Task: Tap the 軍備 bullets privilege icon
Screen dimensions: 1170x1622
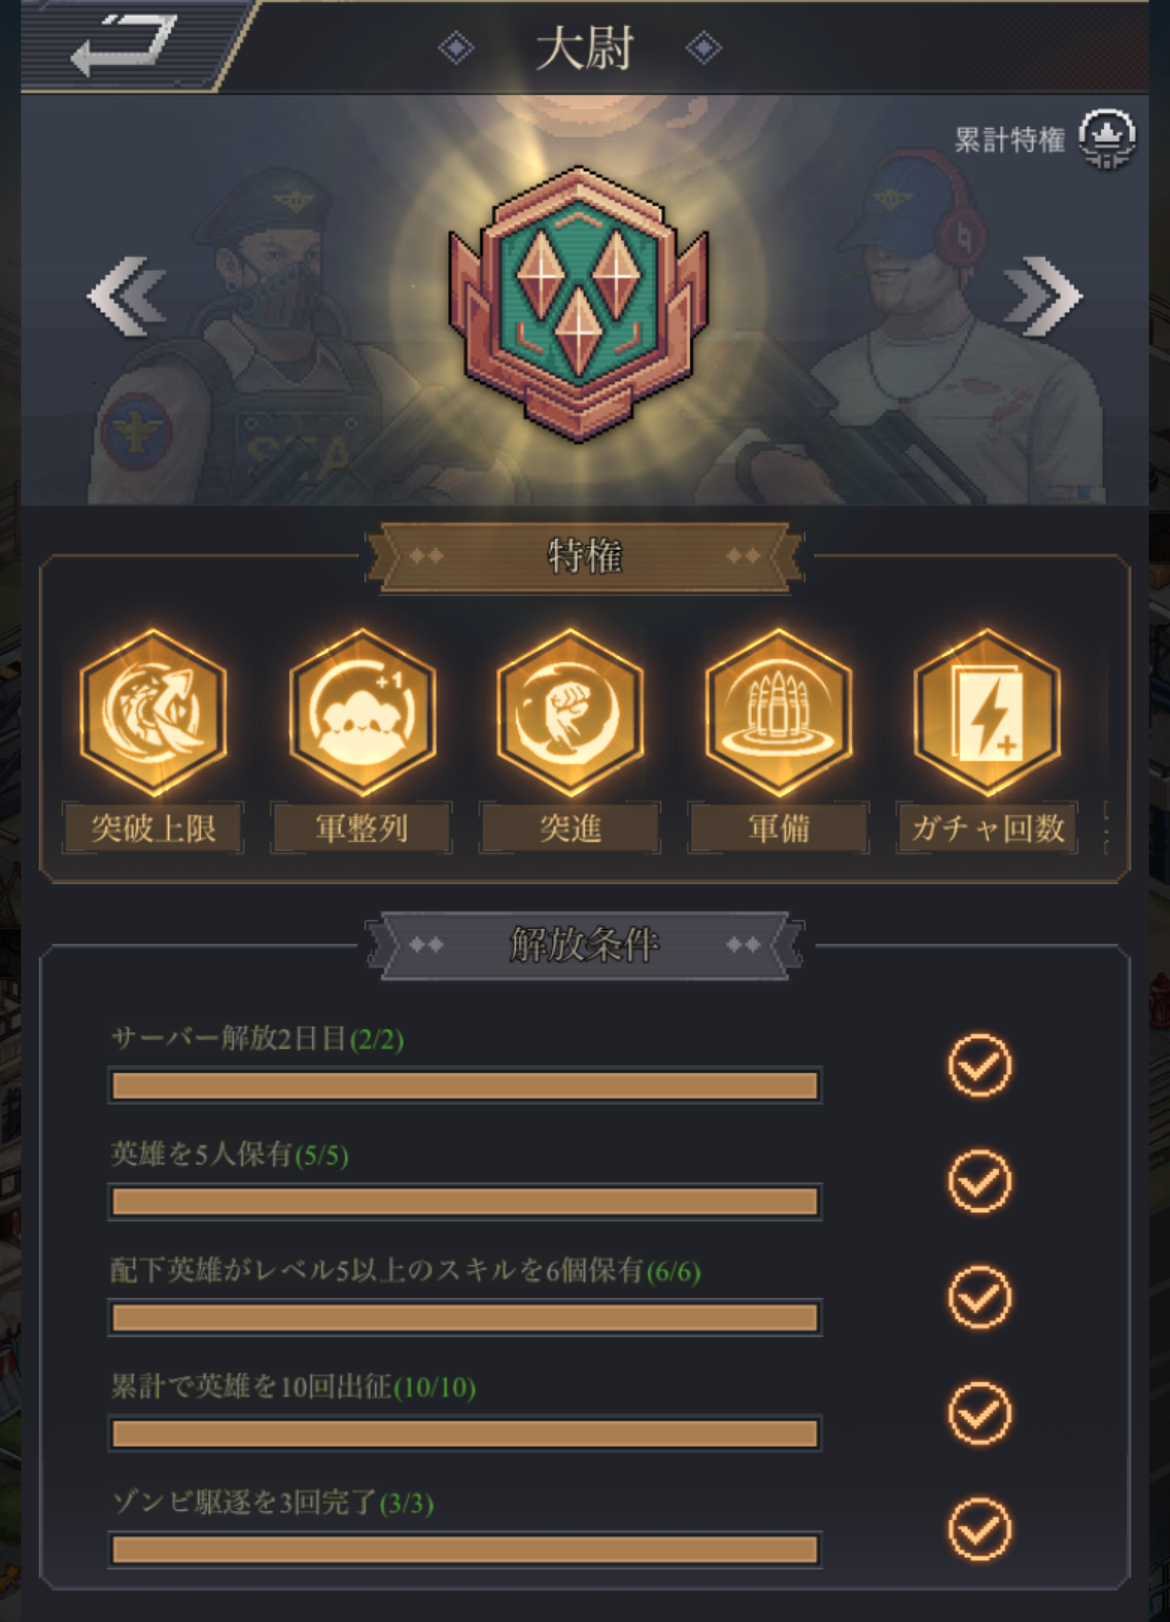Action: tap(779, 712)
